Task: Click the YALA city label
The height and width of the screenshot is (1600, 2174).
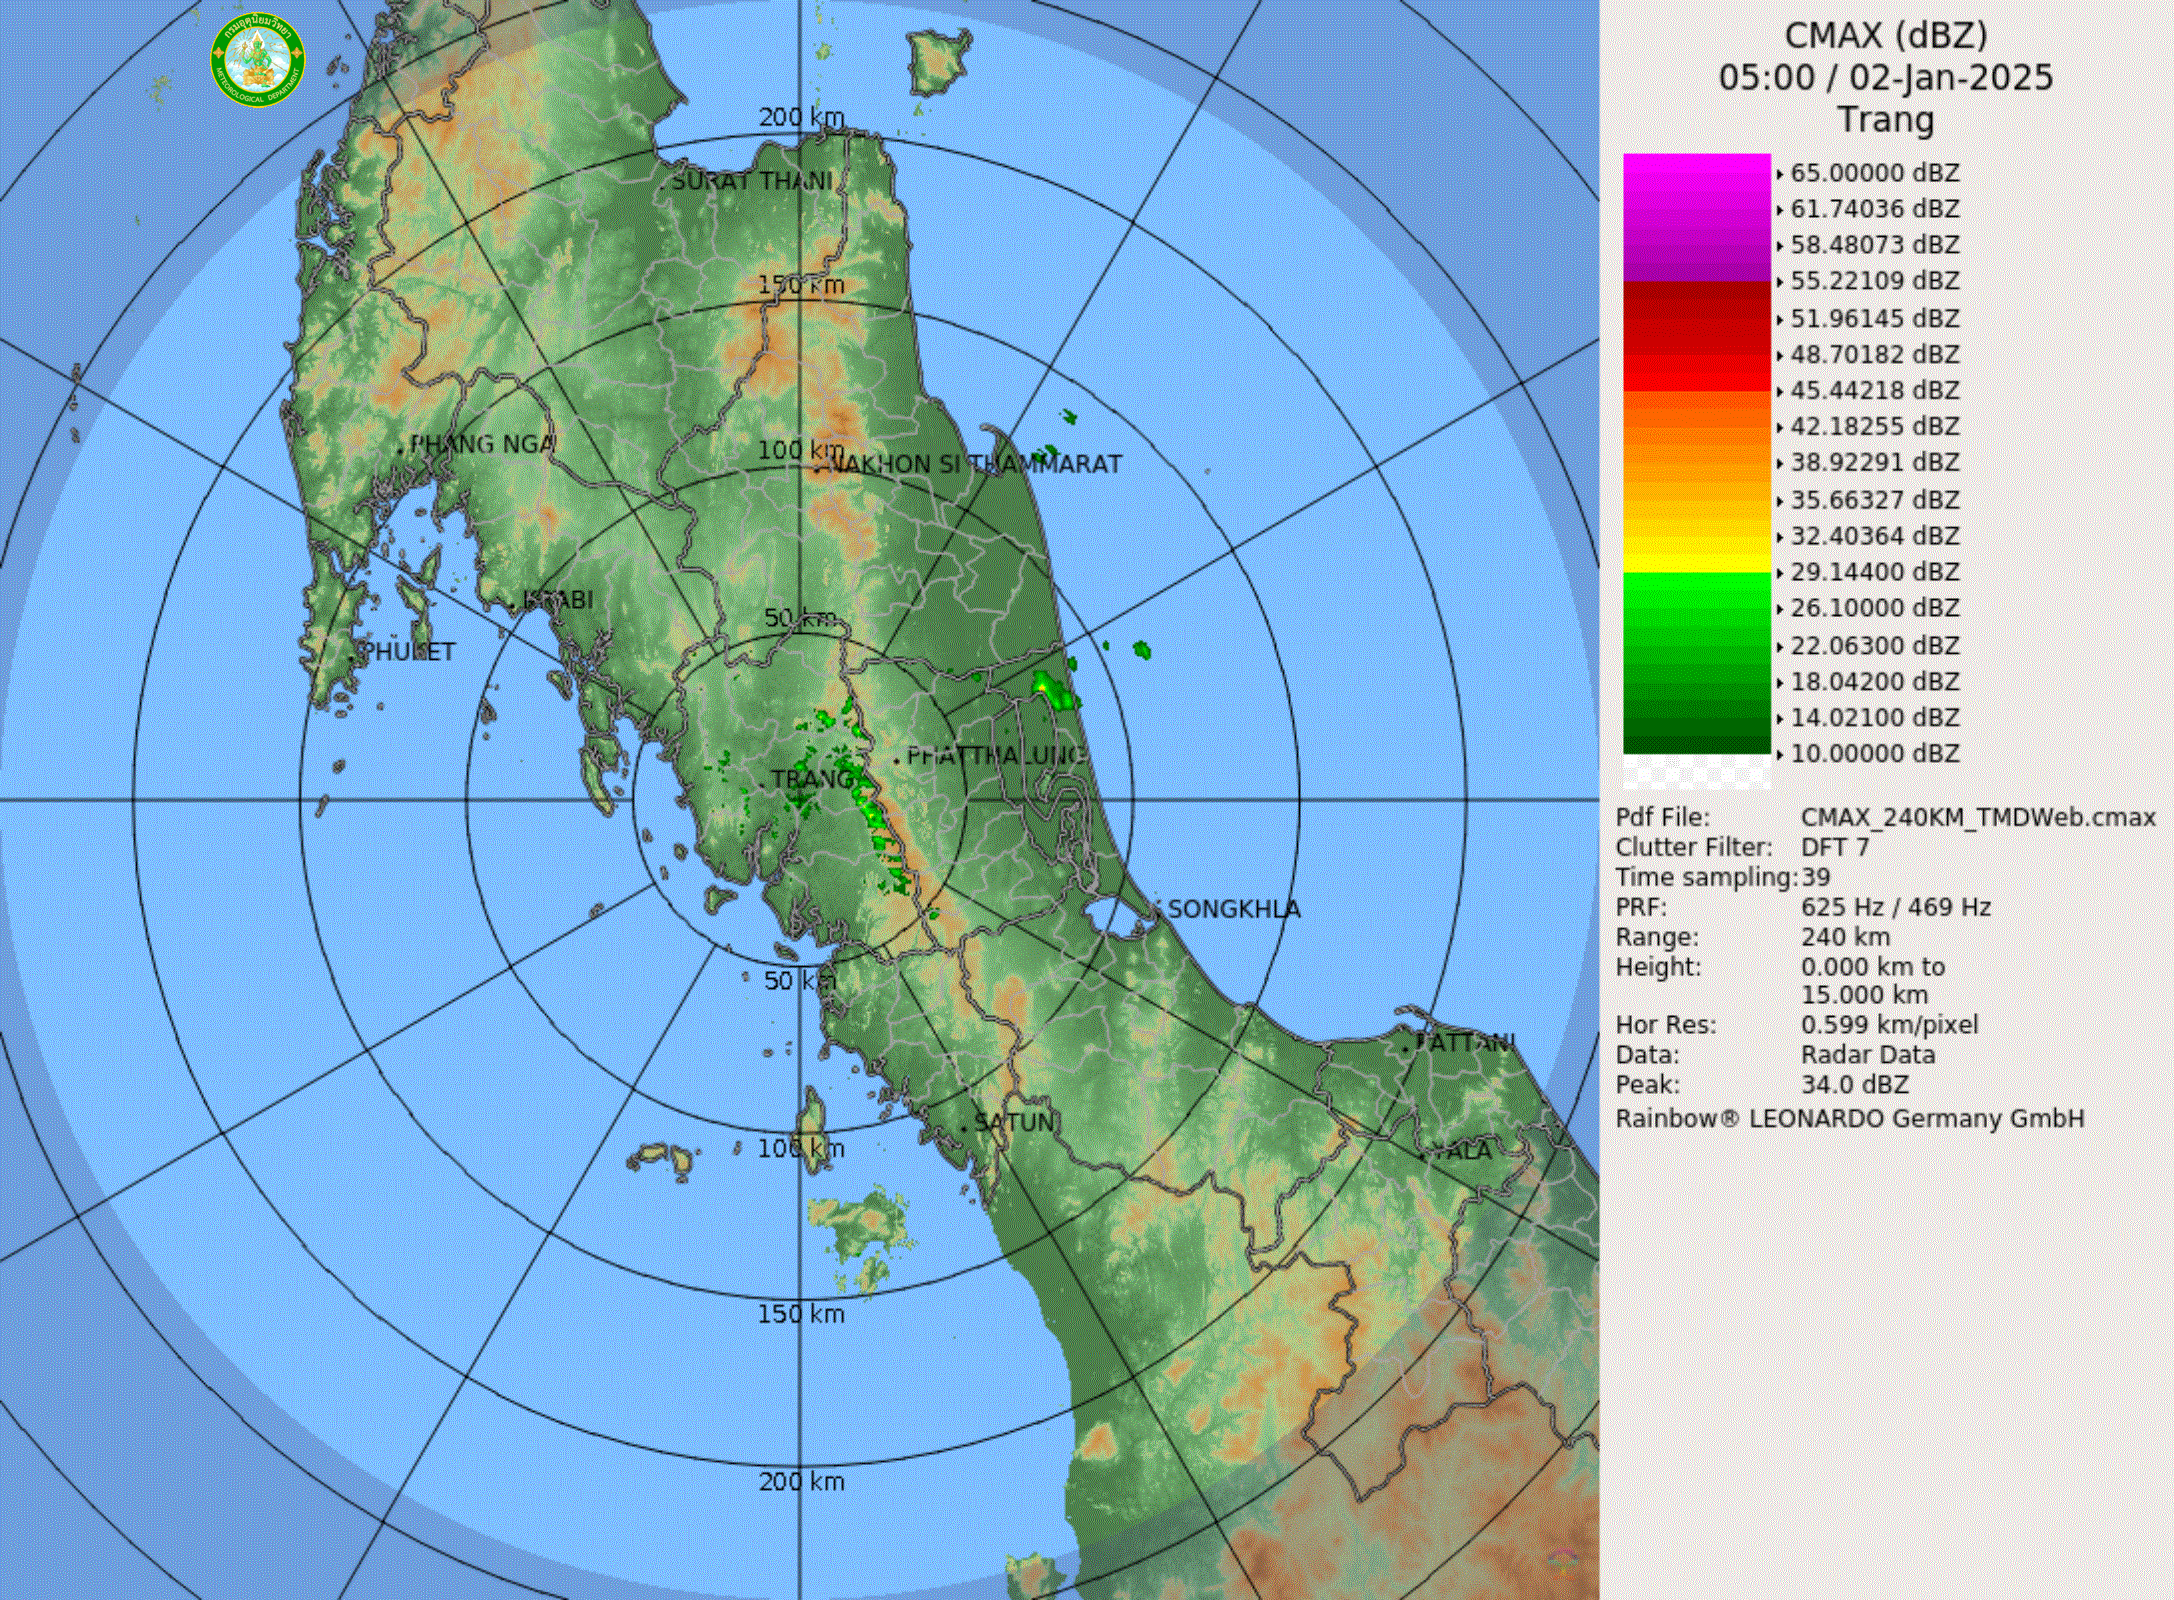Action: (1461, 1151)
